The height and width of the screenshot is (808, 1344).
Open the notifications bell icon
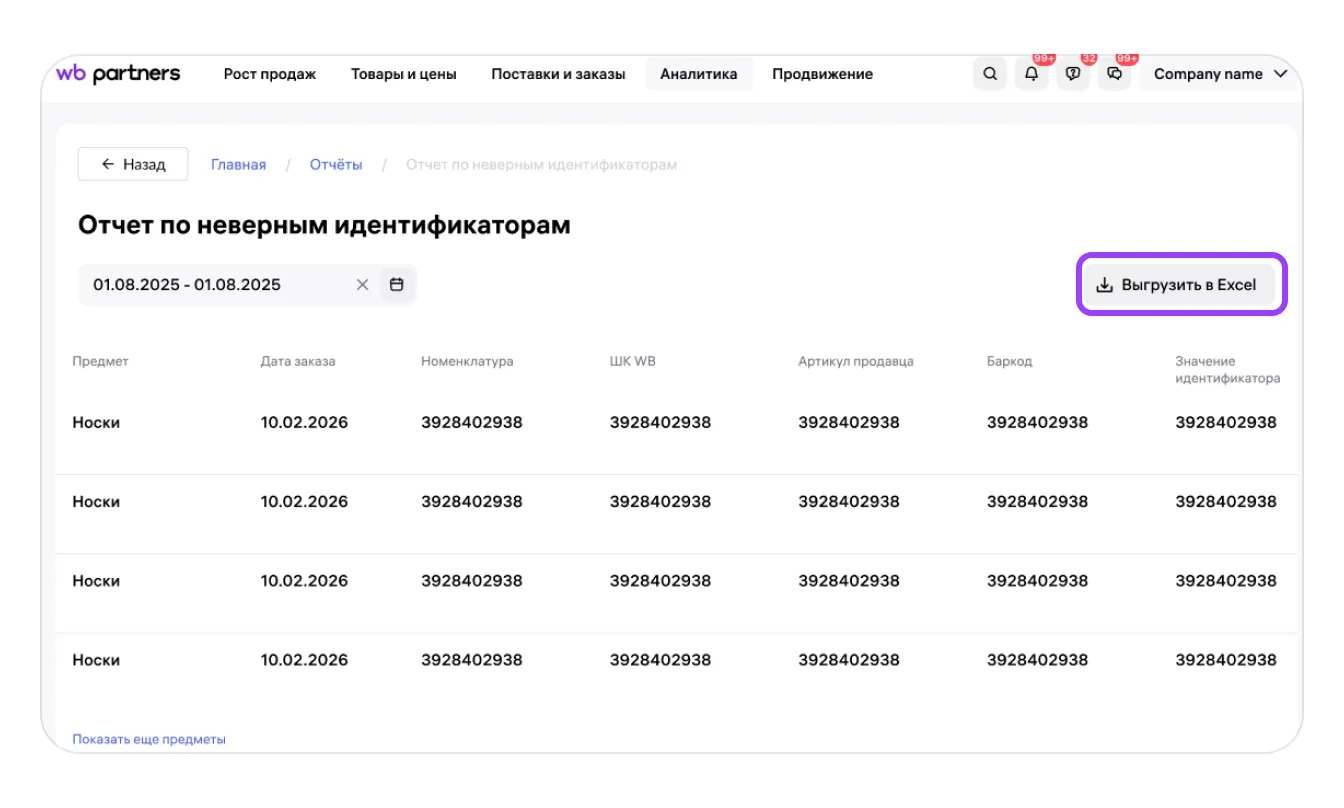(x=1031, y=74)
